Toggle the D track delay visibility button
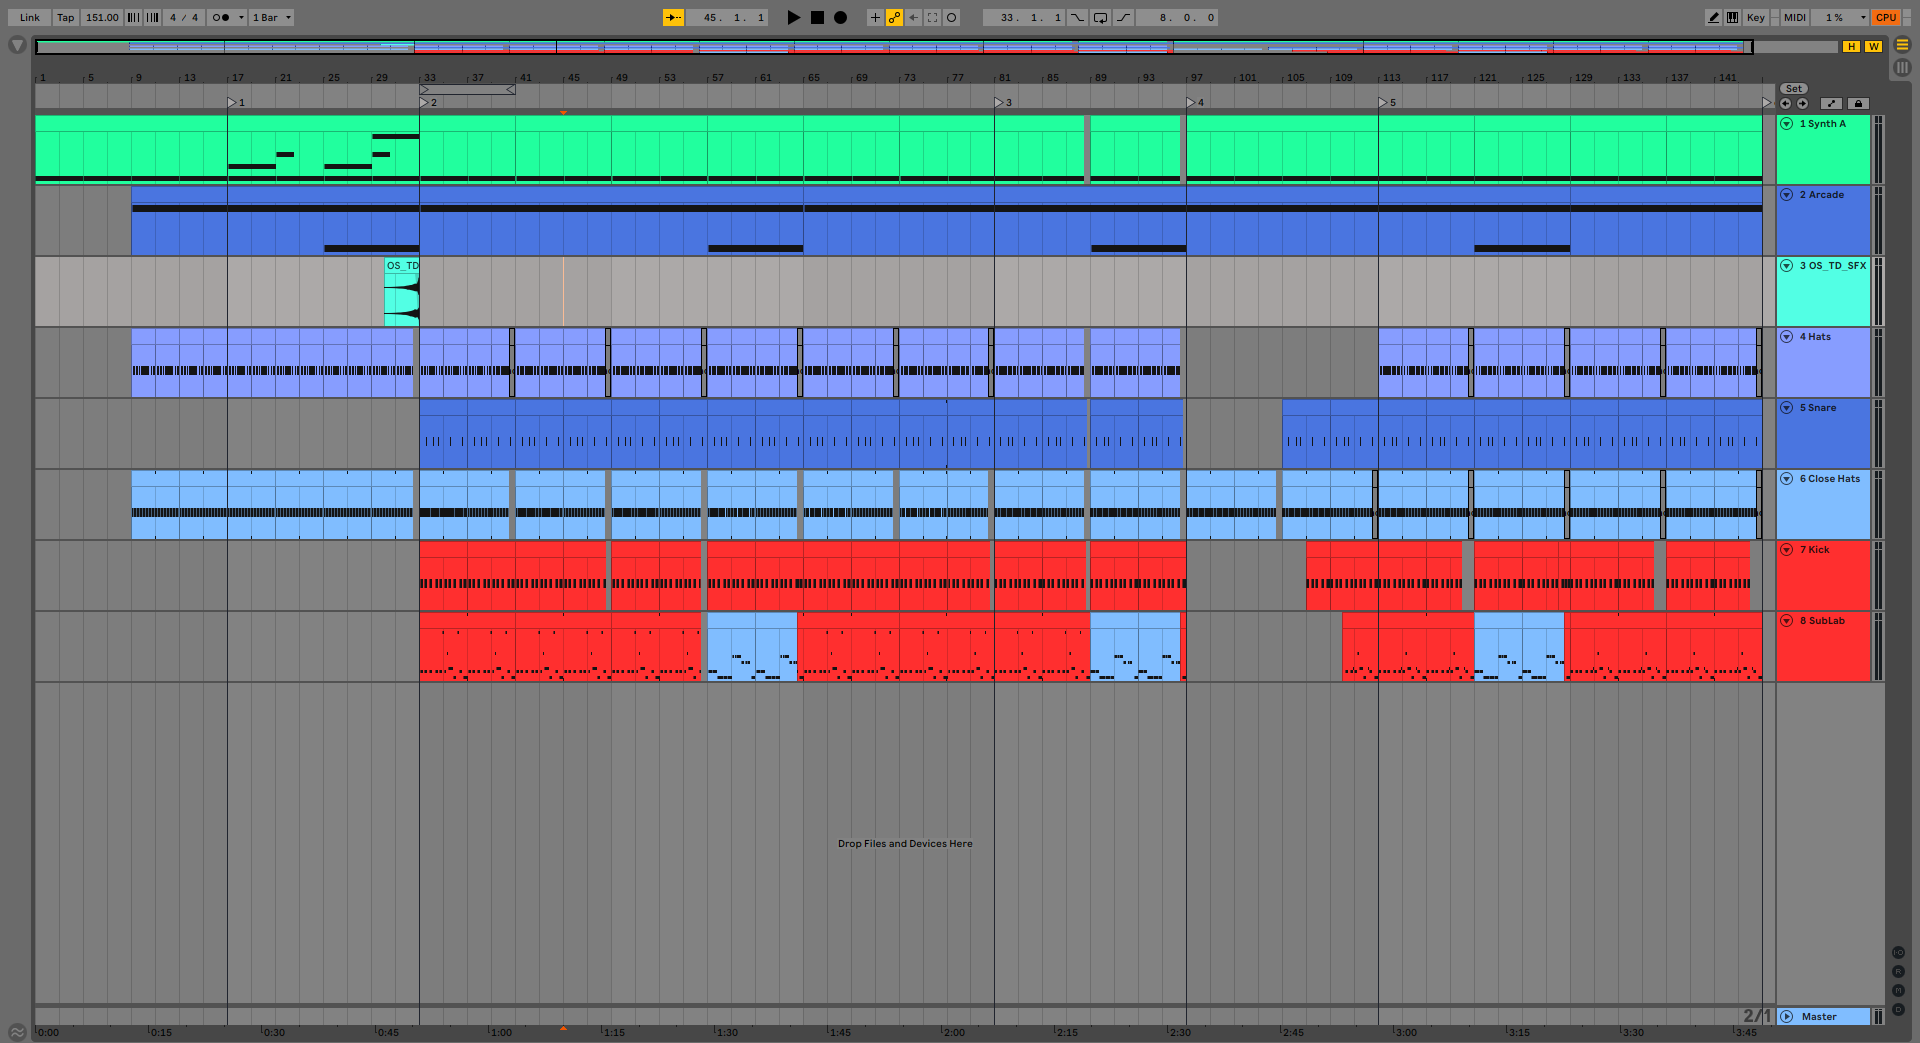Viewport: 1920px width, 1043px height. coord(1898,1010)
